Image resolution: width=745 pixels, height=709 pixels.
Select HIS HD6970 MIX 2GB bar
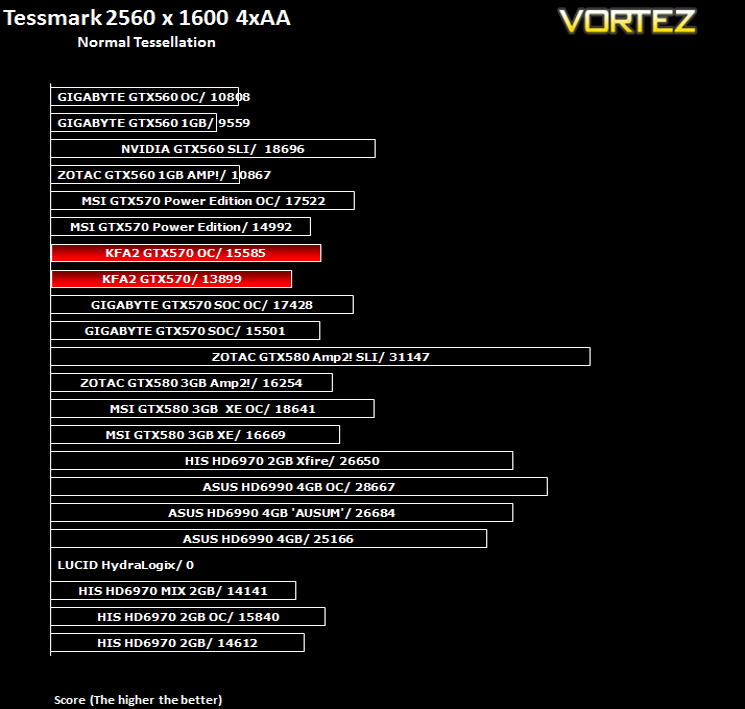(x=173, y=591)
